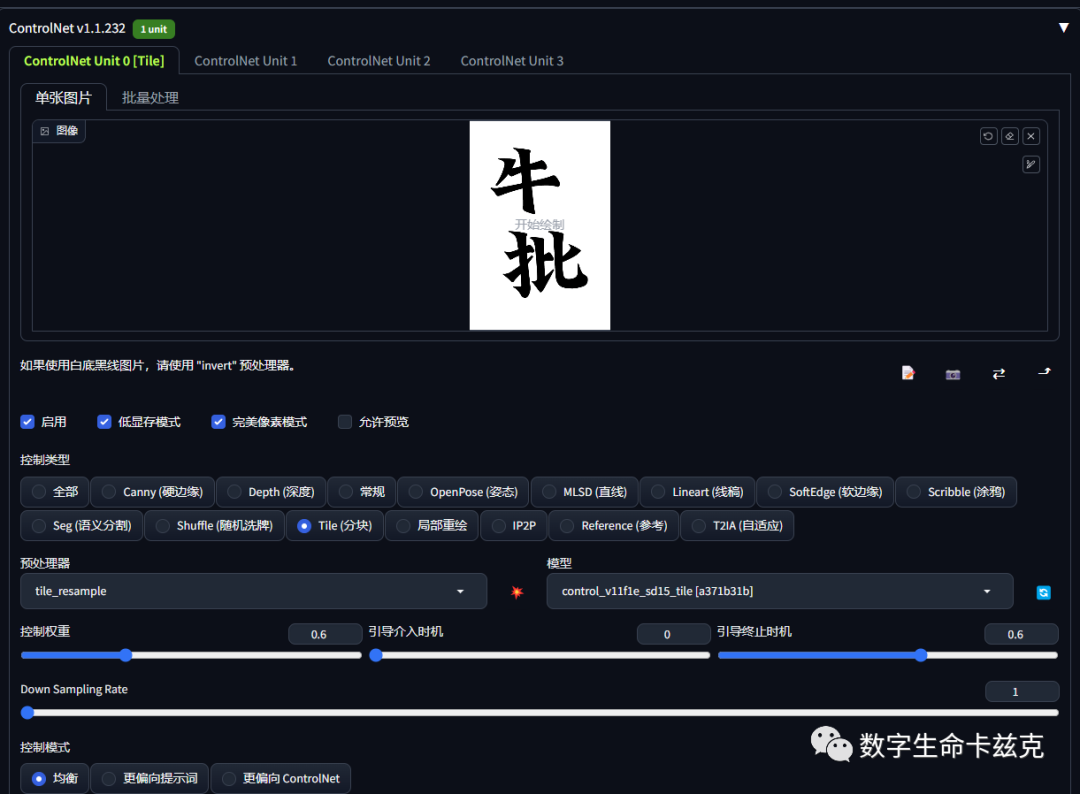
Task: Enable the 允许预览 checkbox
Action: pyautogui.click(x=345, y=422)
